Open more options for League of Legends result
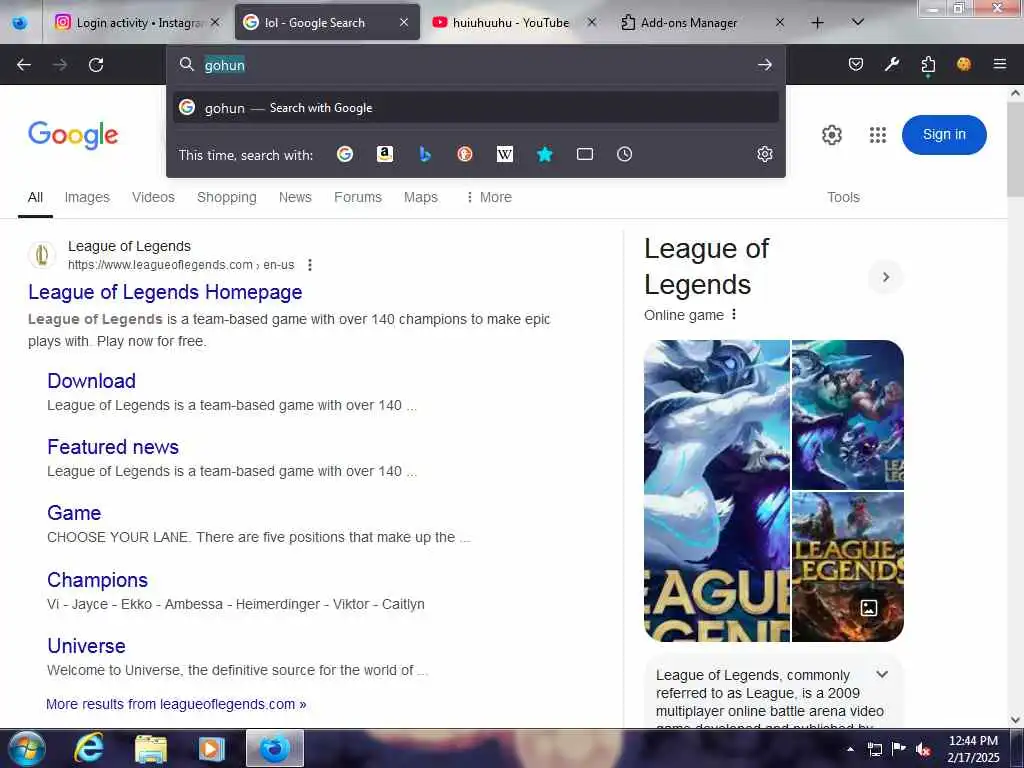 click(310, 265)
